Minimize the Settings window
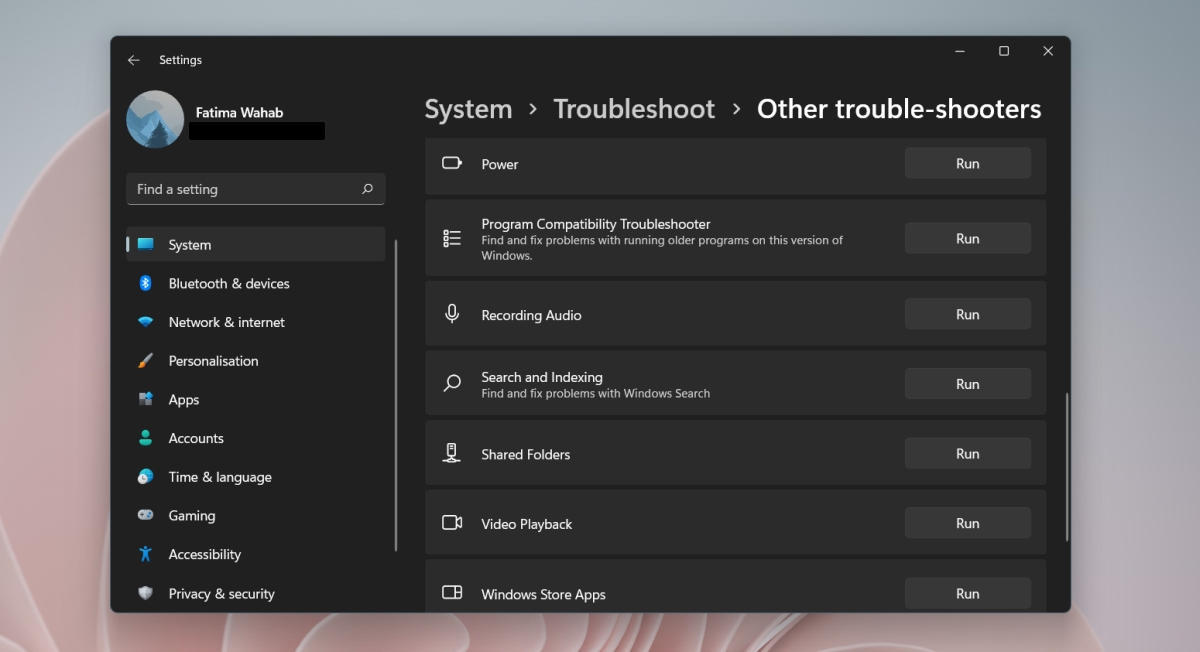Viewport: 1200px width, 652px height. (959, 51)
